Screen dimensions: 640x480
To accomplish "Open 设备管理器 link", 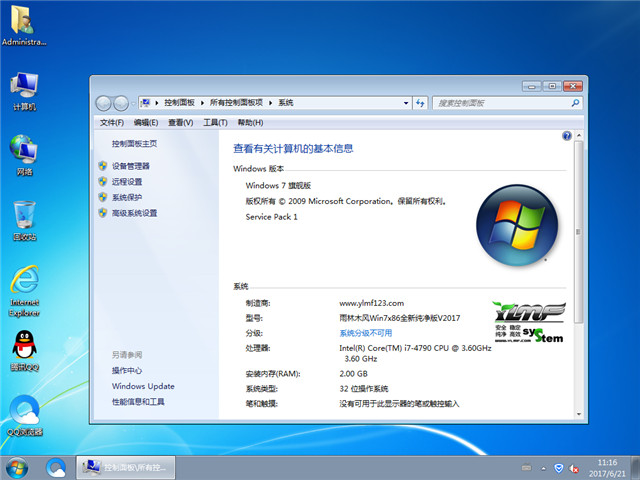I will coord(131,166).
